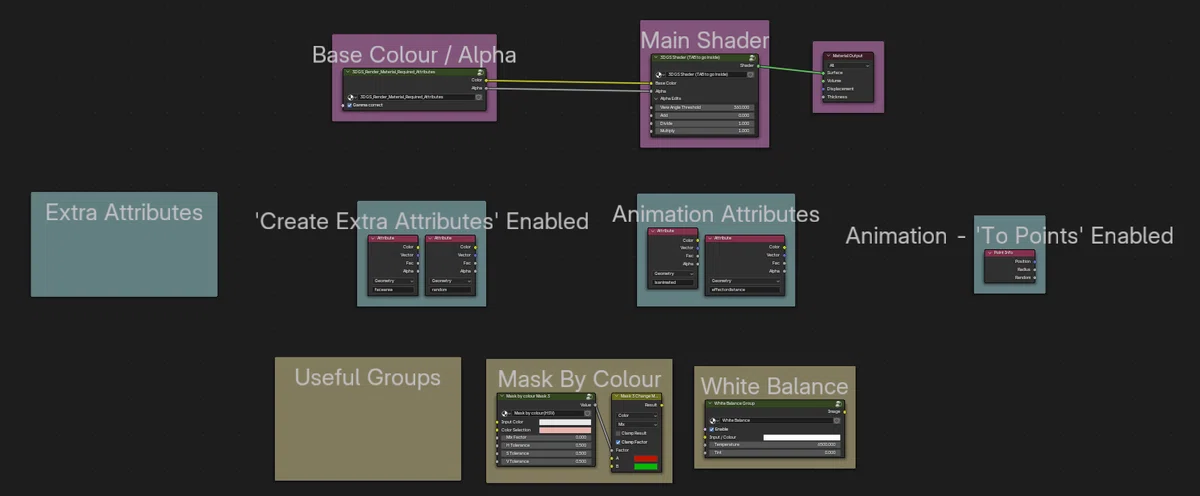
Task: Select the Base Colour / Alpha frame title
Action: tap(414, 54)
